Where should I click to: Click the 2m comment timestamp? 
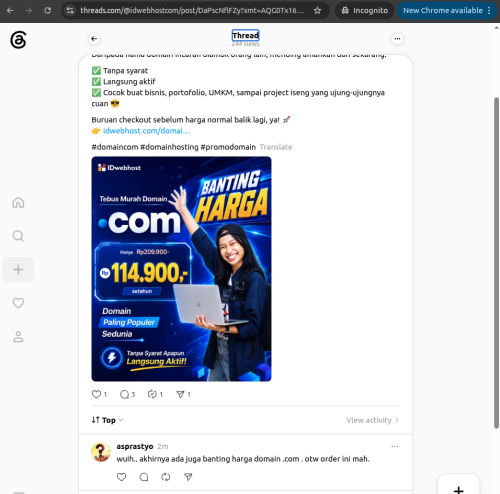(163, 446)
